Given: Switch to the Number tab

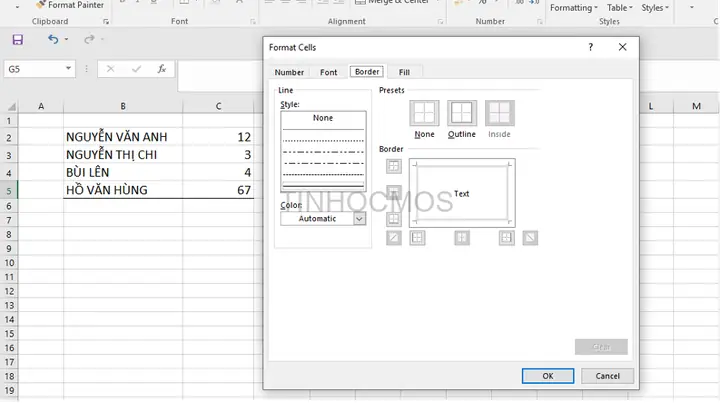Looking at the screenshot, I should [x=289, y=73].
